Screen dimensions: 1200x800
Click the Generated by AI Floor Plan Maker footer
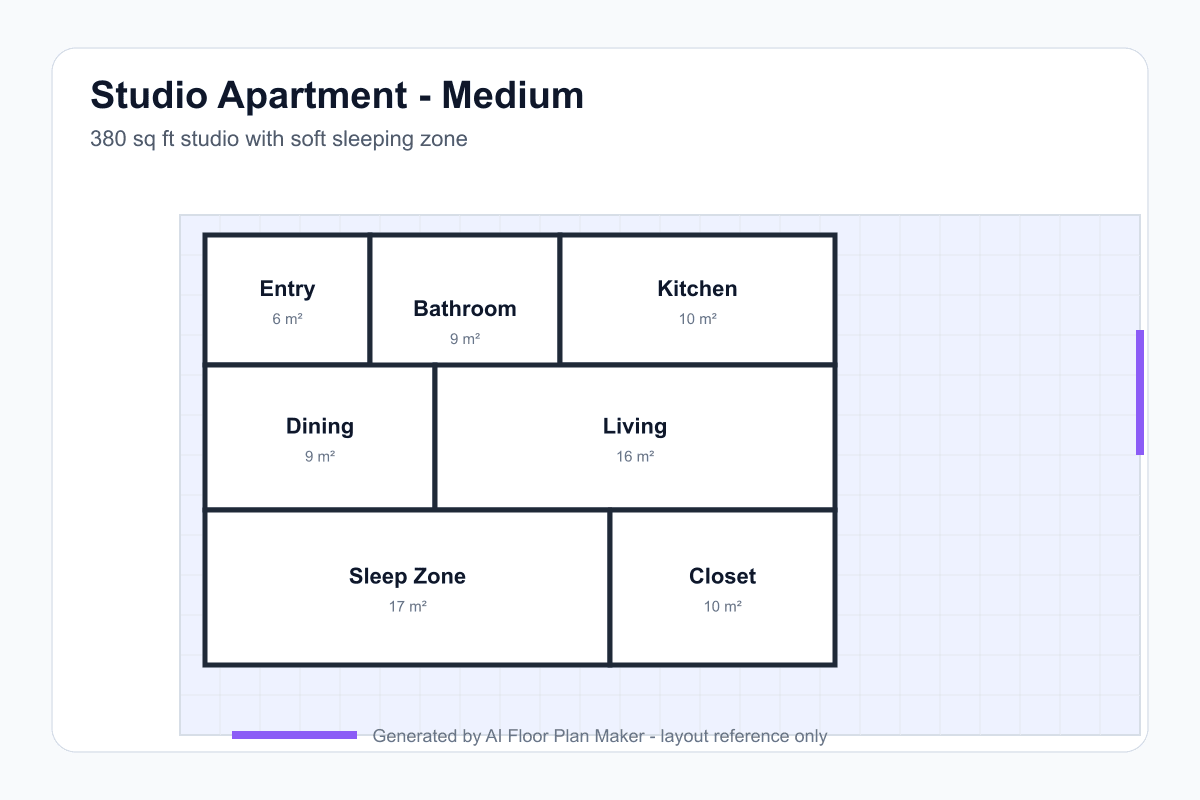point(600,736)
